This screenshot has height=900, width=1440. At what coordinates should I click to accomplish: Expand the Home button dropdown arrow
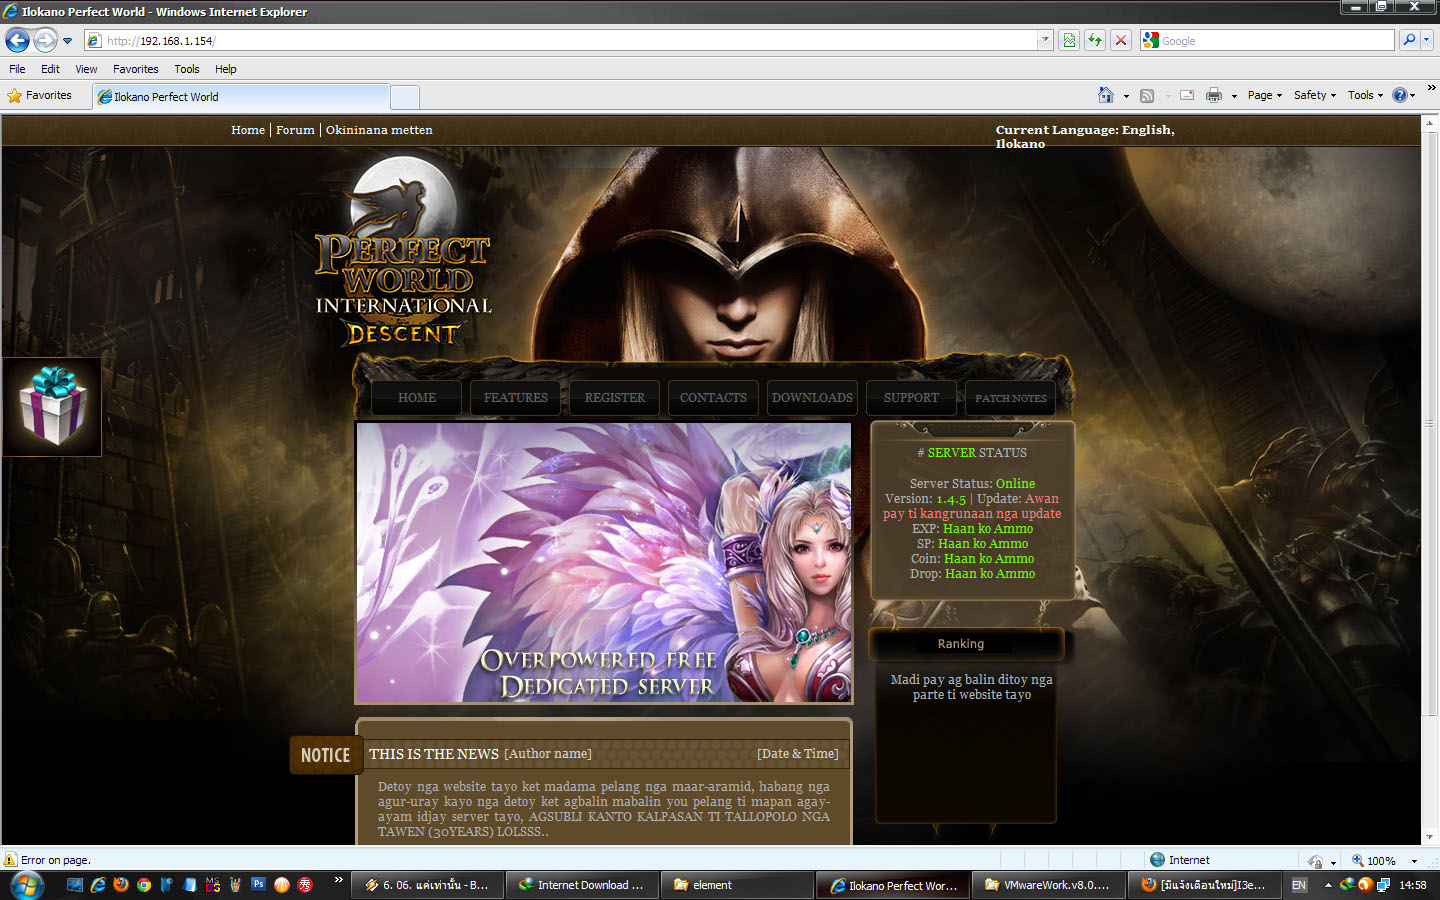pos(1126,96)
